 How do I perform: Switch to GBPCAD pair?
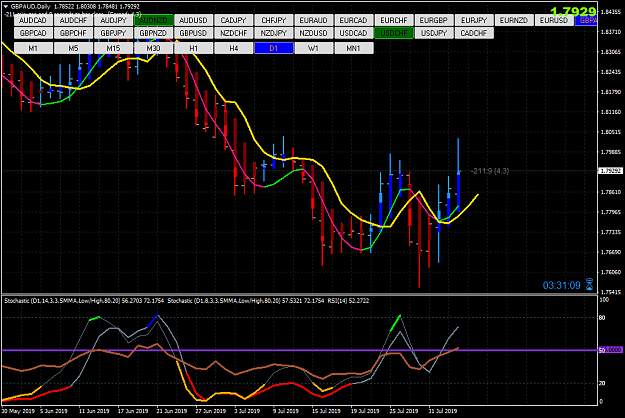(x=33, y=33)
